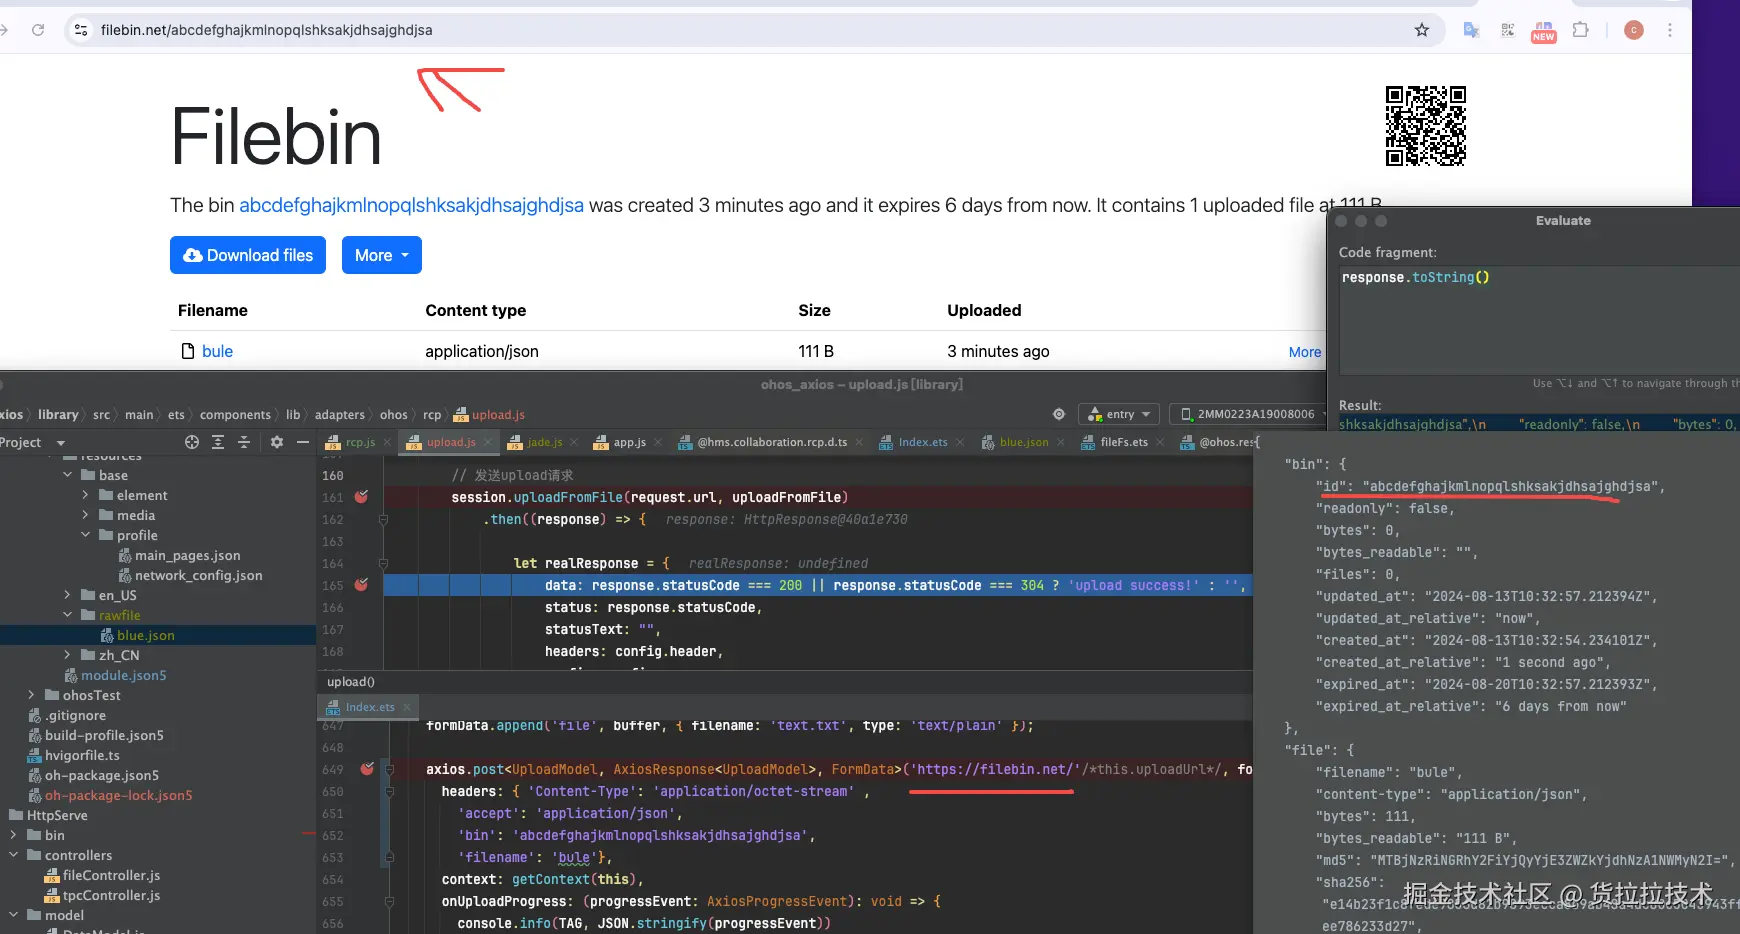Open the entry run configuration dropdown
Screen dimensions: 1740x934
(1119, 414)
